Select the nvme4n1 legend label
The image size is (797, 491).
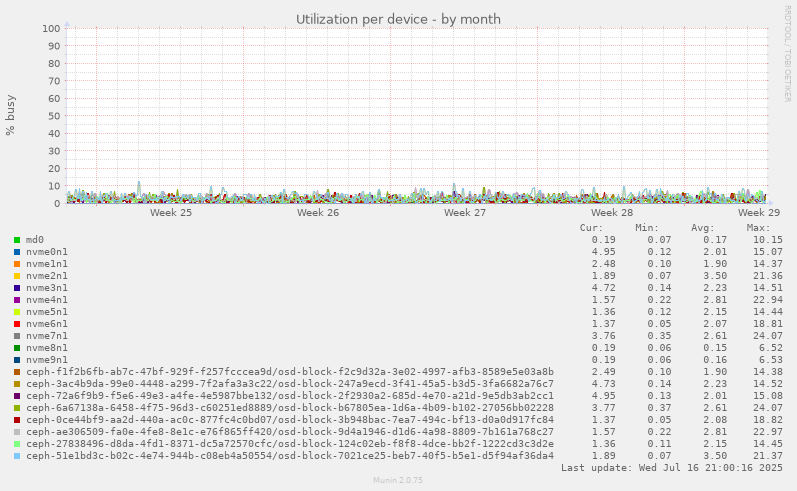(47, 300)
